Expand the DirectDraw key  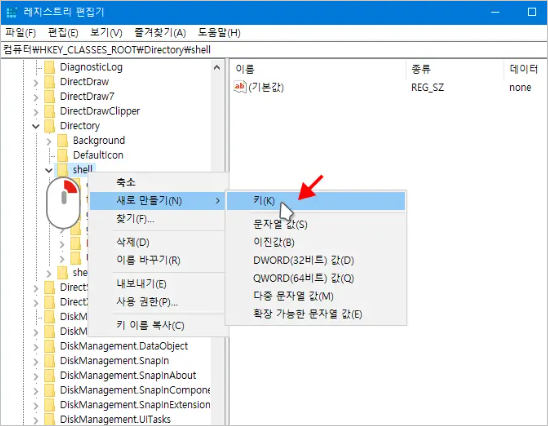(36, 82)
